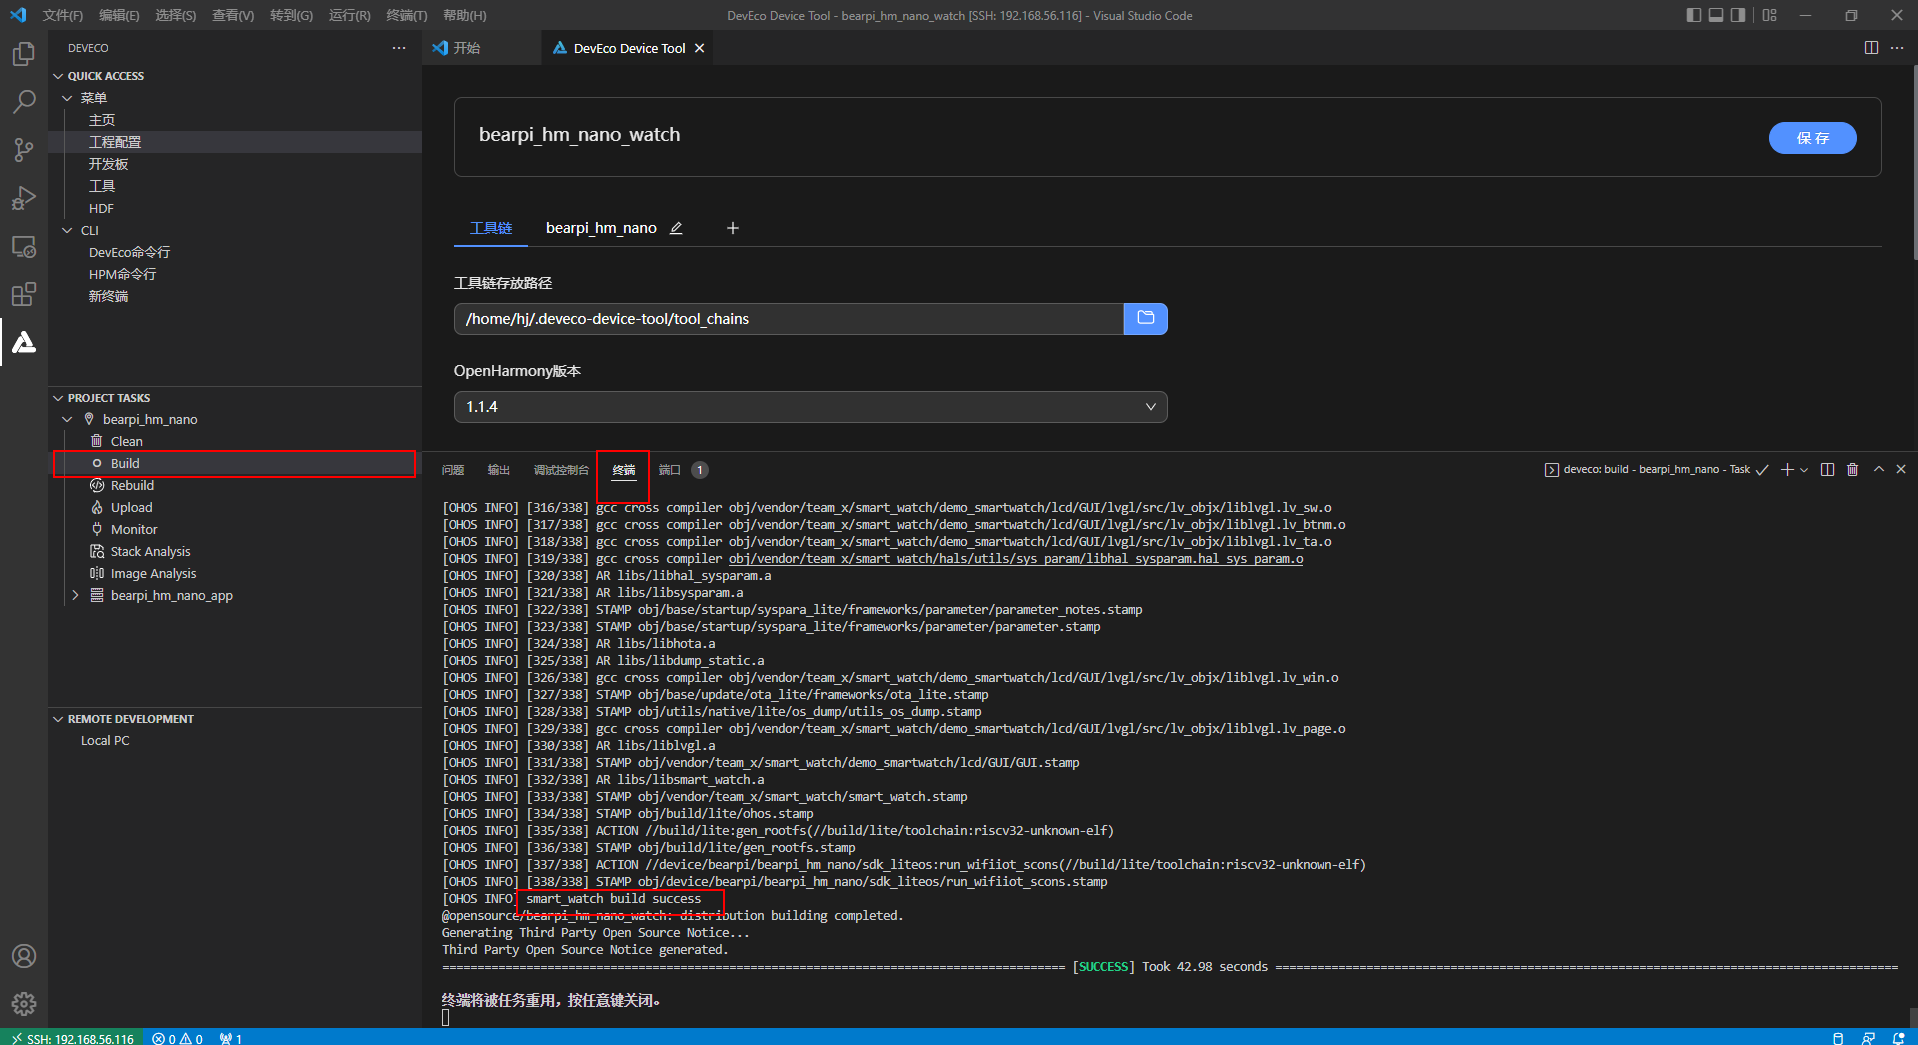
Task: Collapse the CLI tree node
Action: pos(67,230)
